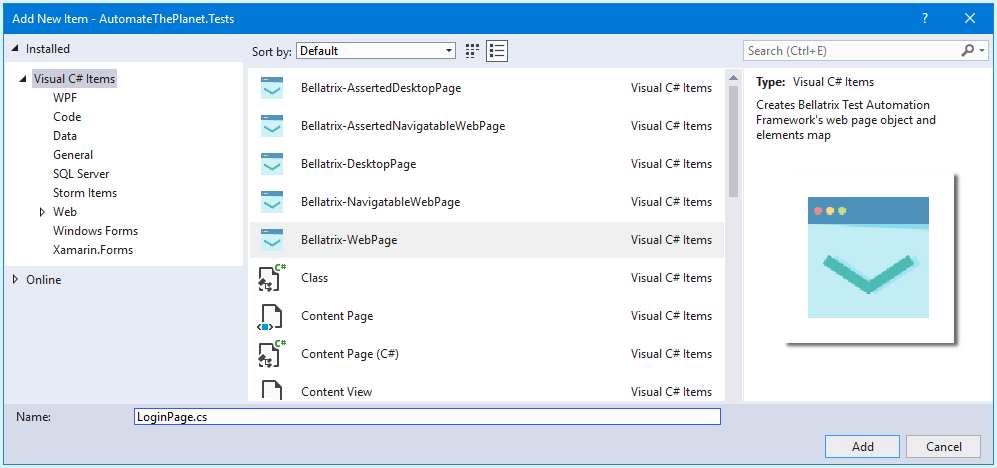Select the Xamarin.Forms category
This screenshot has height=468, width=997.
93,250
